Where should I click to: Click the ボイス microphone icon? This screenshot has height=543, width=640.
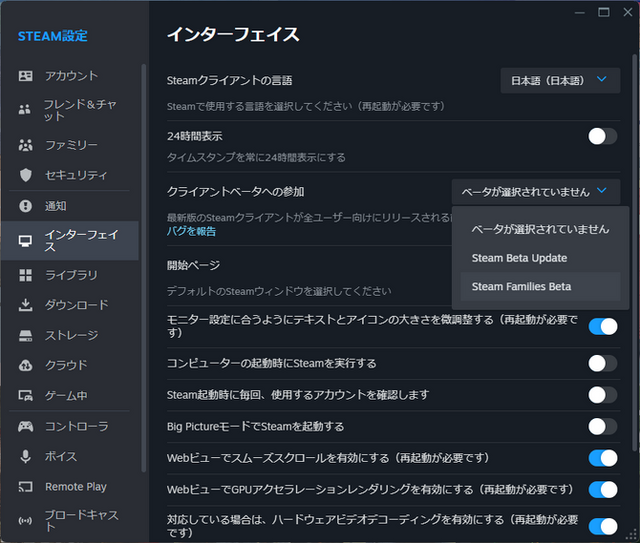(26, 457)
